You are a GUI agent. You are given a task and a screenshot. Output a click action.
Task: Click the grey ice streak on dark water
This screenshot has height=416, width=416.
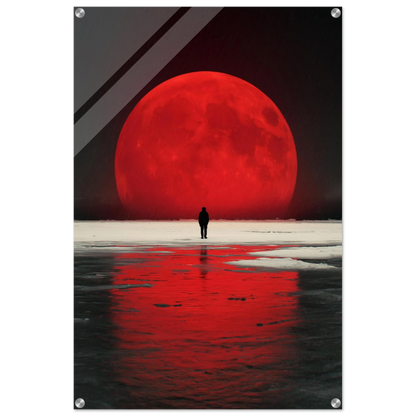[x=127, y=287]
